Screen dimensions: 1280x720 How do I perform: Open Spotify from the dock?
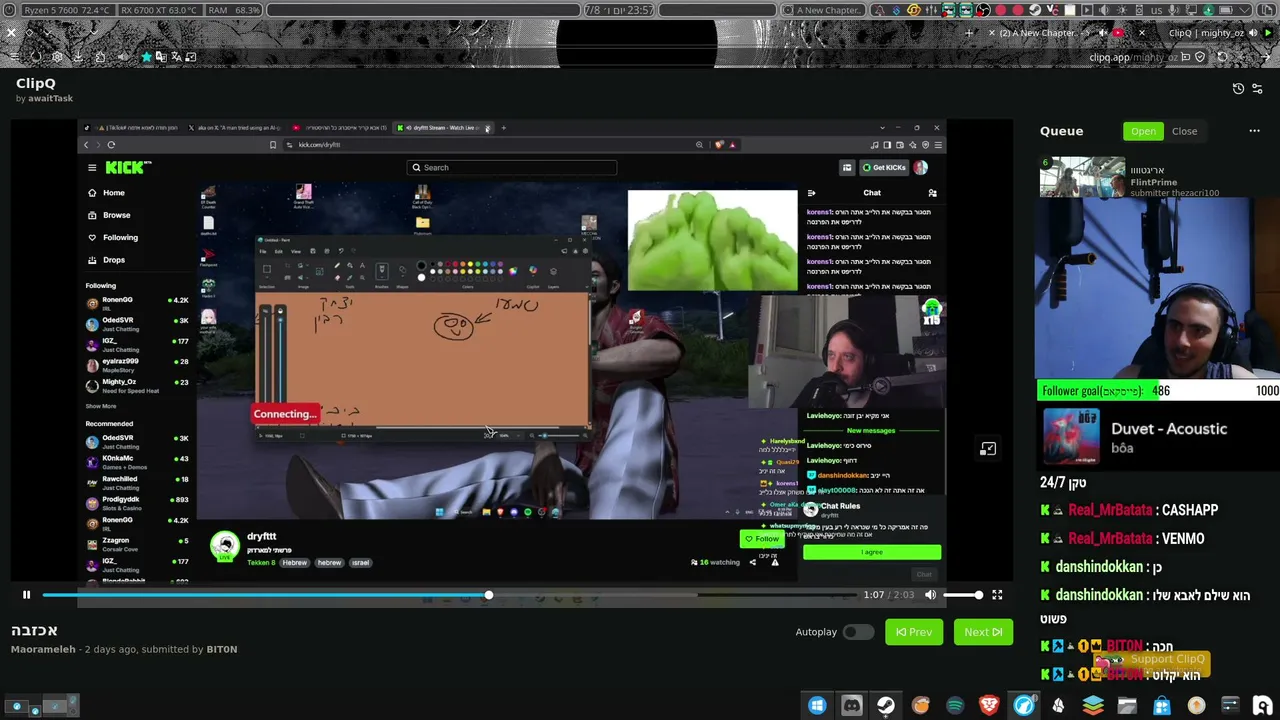955,706
